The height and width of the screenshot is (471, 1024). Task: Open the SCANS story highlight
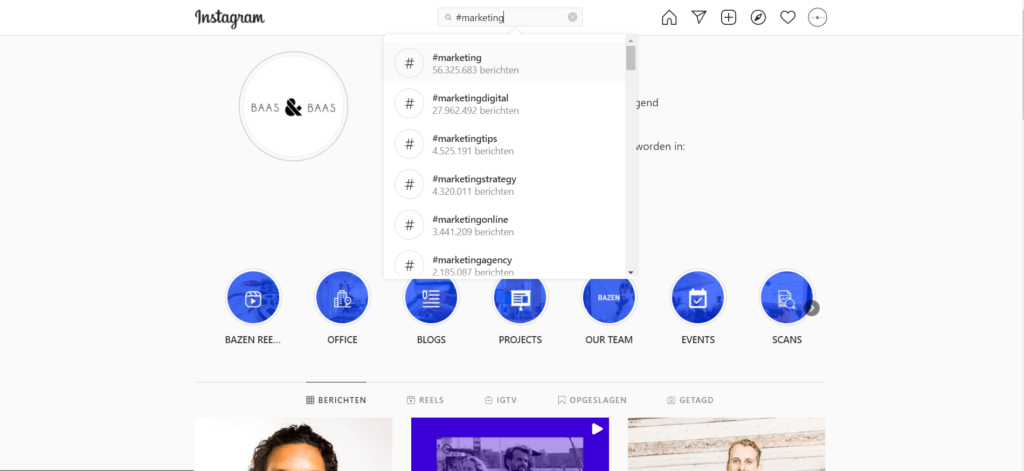pos(787,298)
